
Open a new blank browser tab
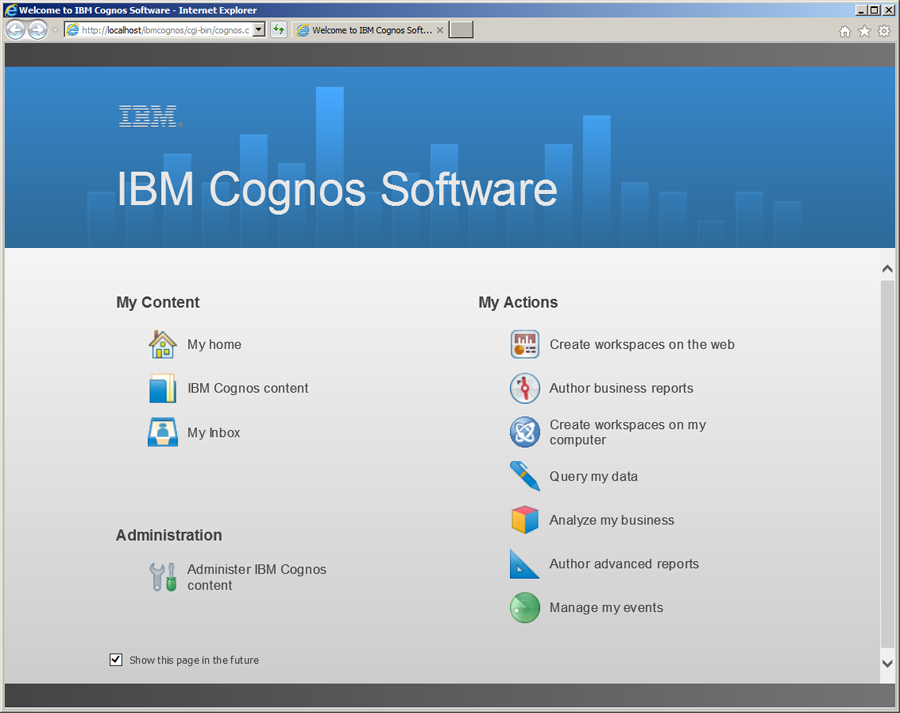pos(461,30)
